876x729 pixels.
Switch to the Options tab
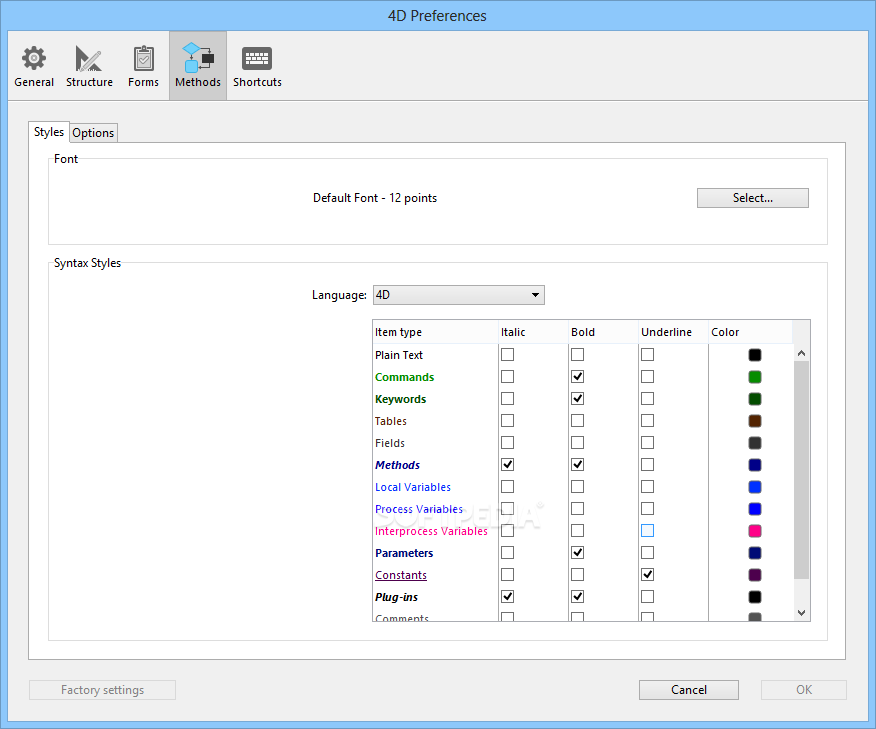pos(93,133)
